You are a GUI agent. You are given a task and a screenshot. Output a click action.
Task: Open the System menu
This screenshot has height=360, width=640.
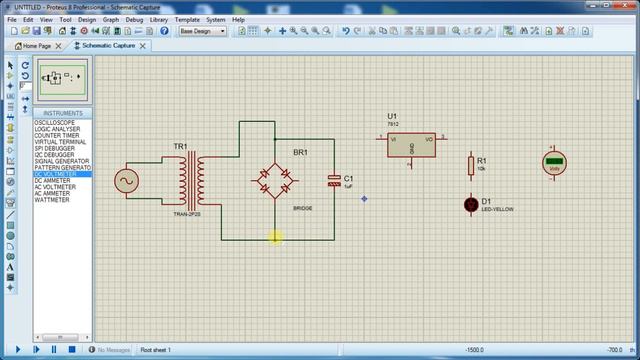tap(216, 20)
